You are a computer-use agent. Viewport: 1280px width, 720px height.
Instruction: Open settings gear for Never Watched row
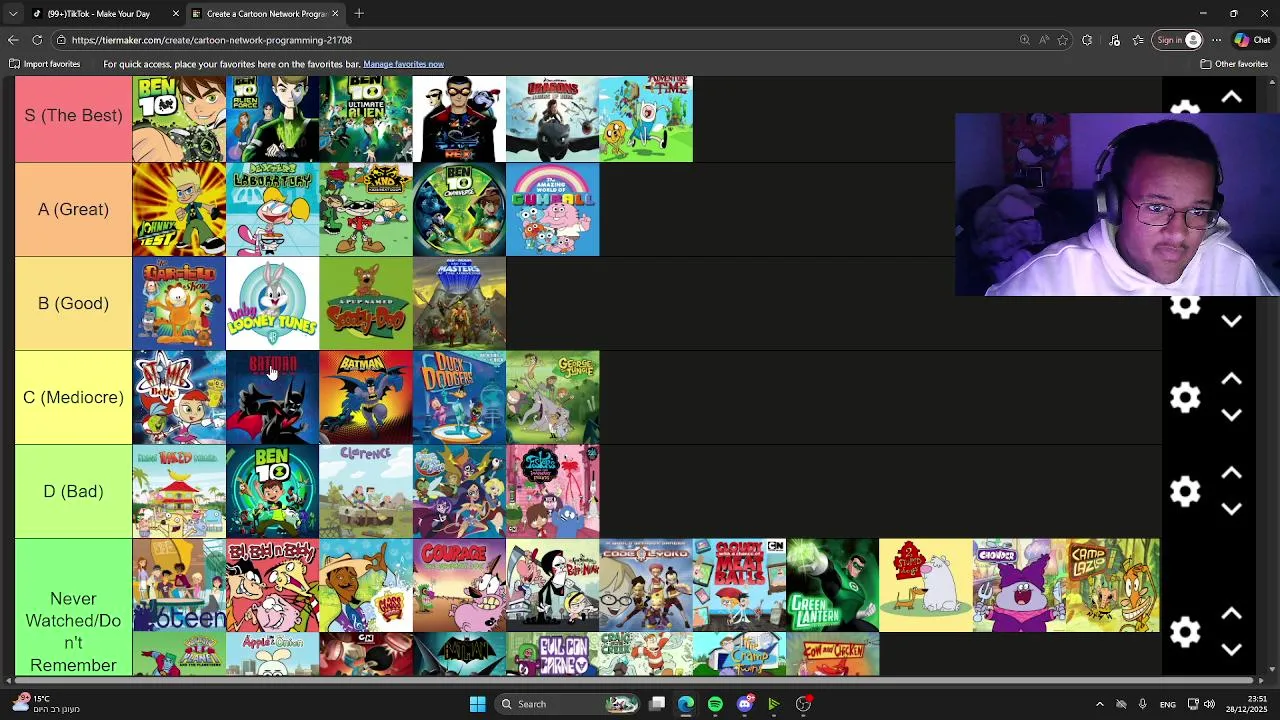tap(1185, 632)
